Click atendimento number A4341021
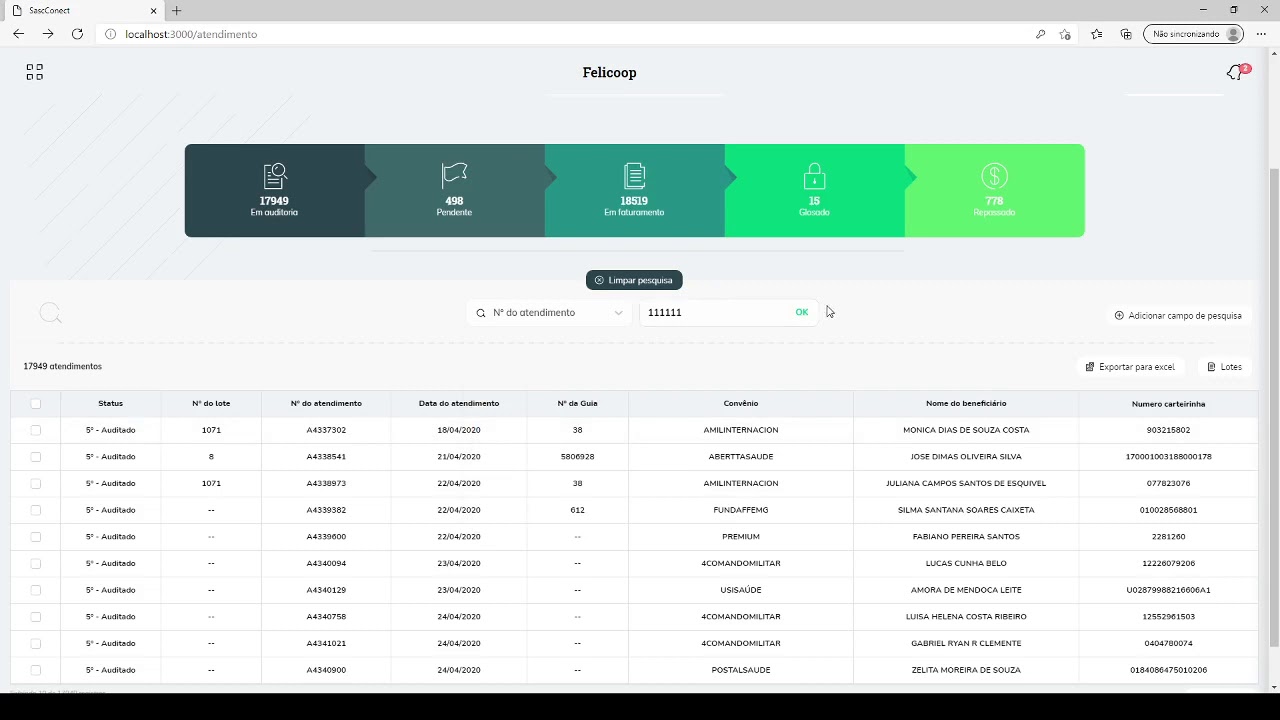The image size is (1280, 720). pyautogui.click(x=326, y=644)
